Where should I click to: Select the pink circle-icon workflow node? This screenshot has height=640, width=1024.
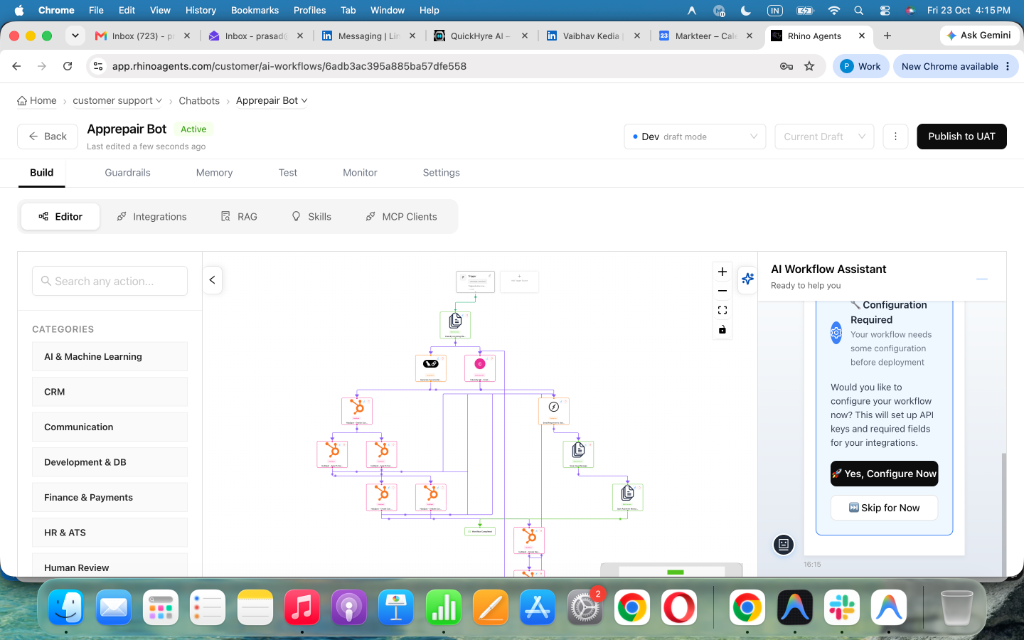pyautogui.click(x=479, y=368)
